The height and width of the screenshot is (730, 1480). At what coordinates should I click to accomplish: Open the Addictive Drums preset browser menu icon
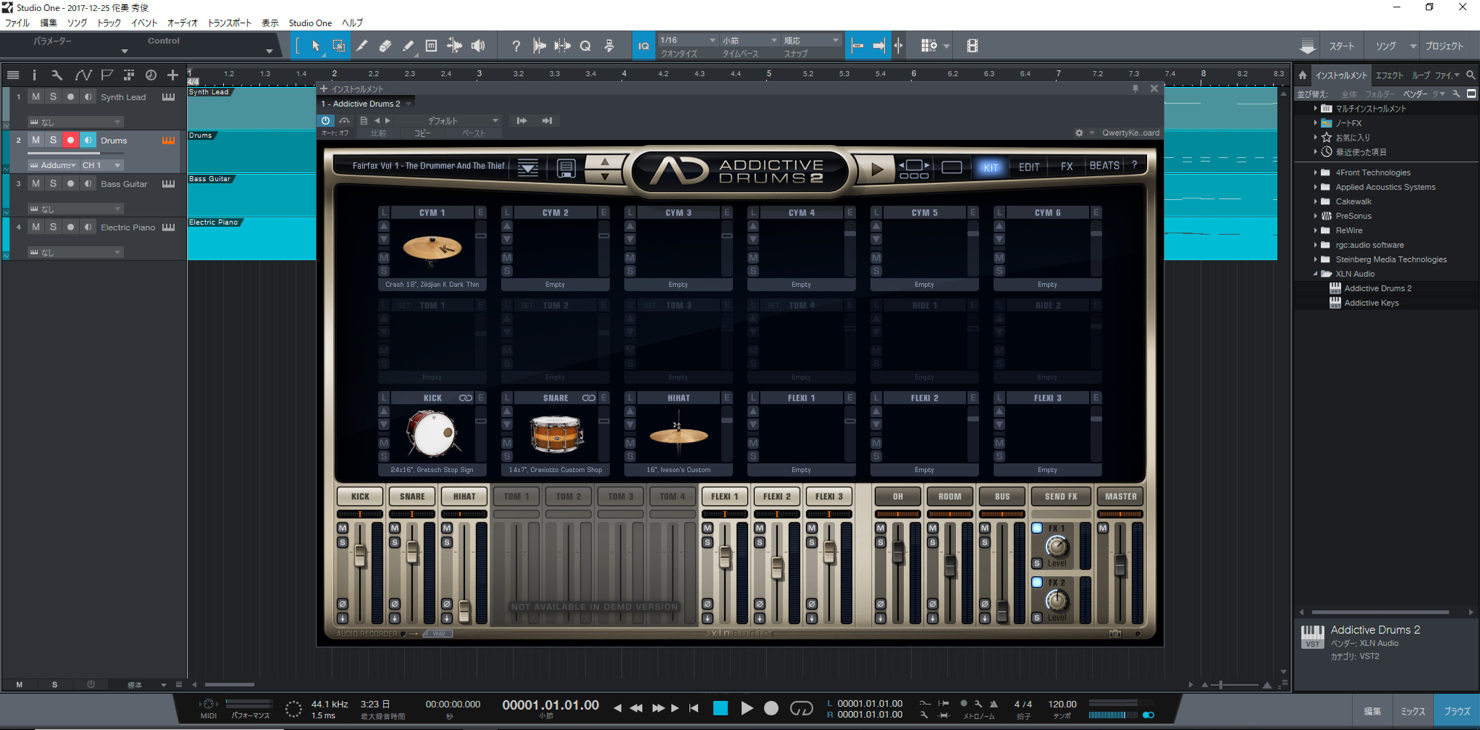tap(528, 169)
